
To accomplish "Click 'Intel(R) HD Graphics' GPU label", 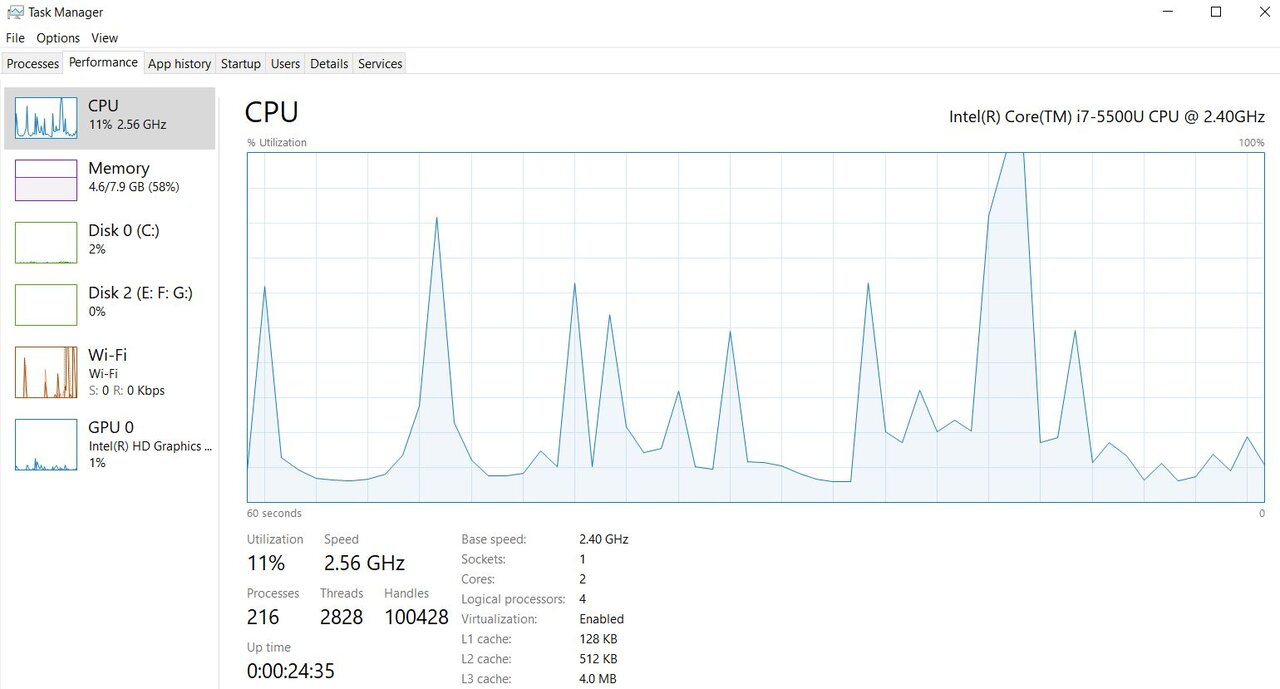I will tap(151, 446).
